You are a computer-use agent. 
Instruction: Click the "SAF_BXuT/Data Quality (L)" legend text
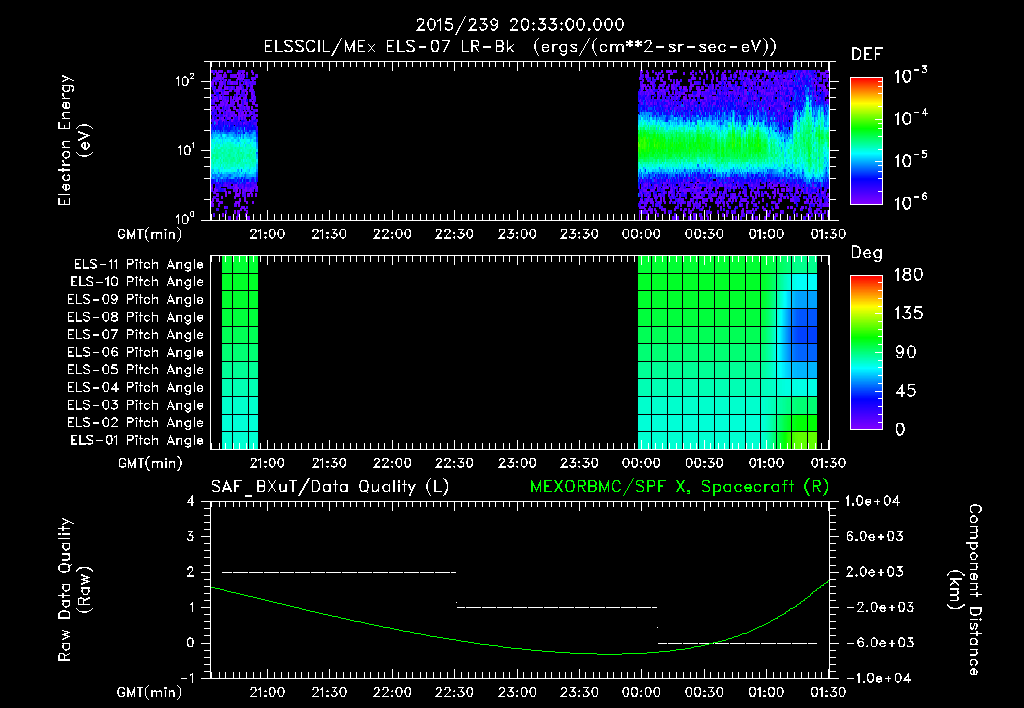(330, 487)
